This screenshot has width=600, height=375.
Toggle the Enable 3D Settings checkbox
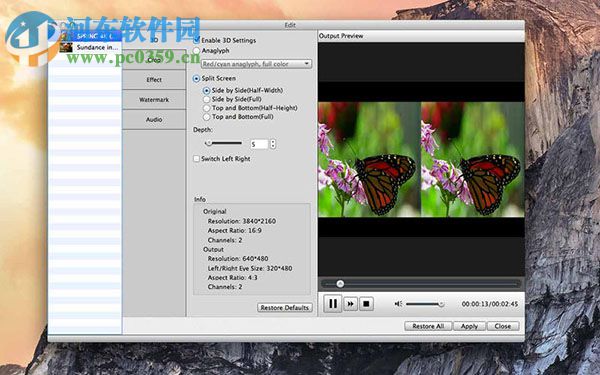197,40
